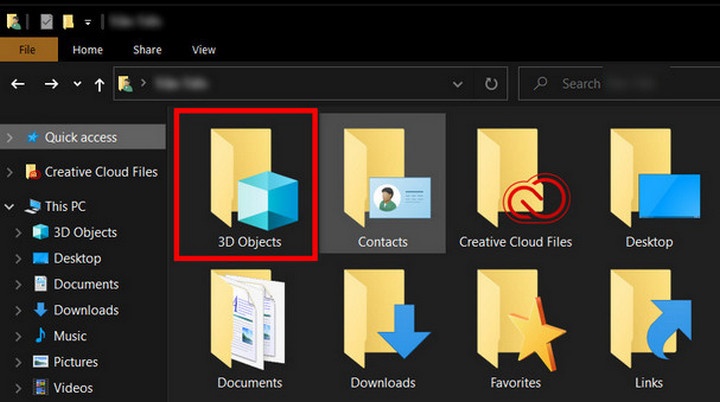Select Creative Cloud Files in navigation pane

click(91, 172)
